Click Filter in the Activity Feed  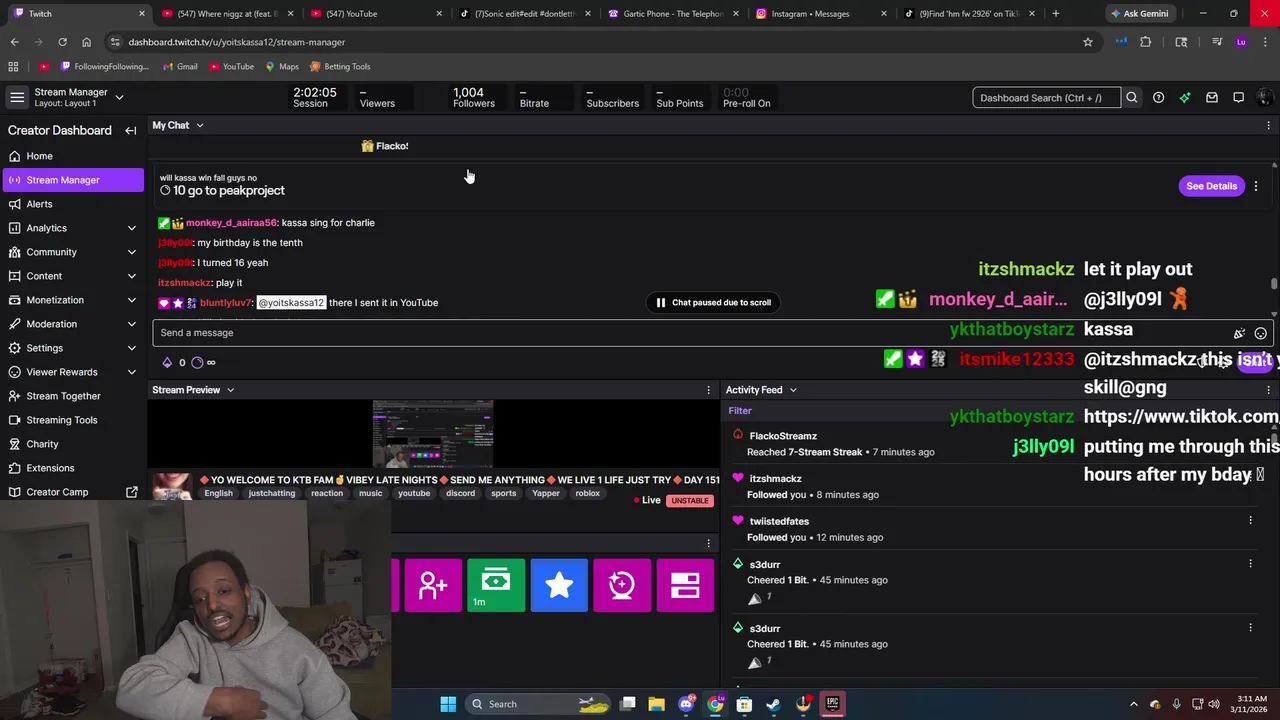click(x=740, y=411)
